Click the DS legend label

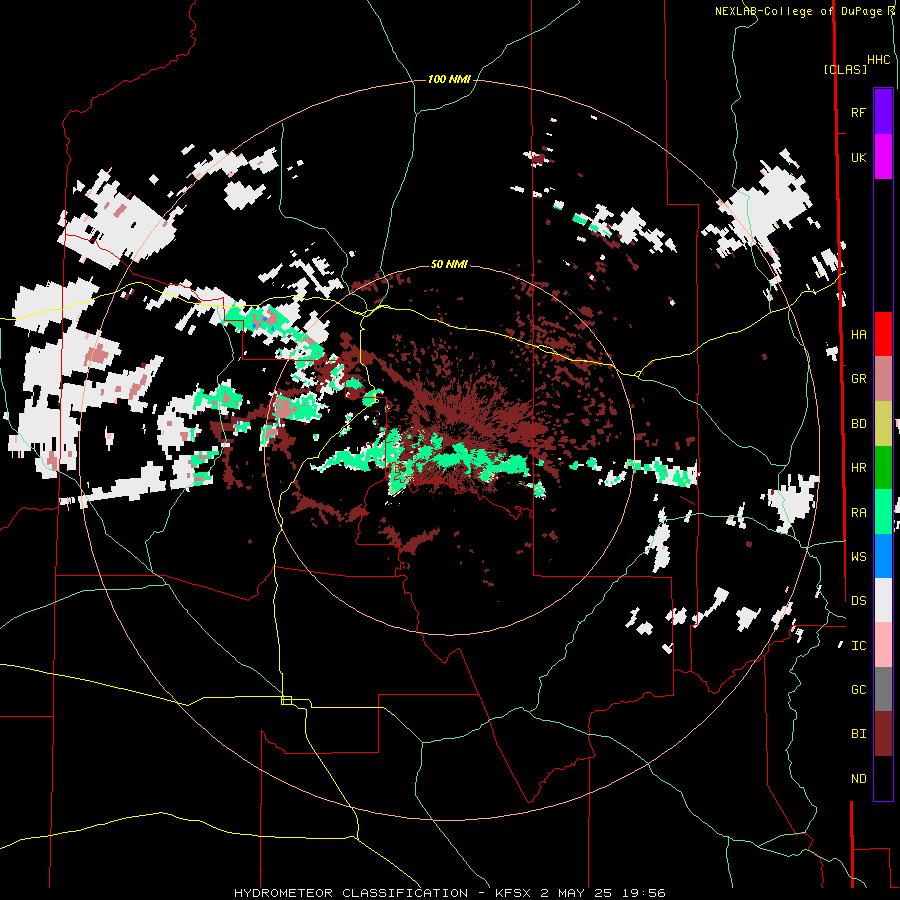click(x=858, y=601)
